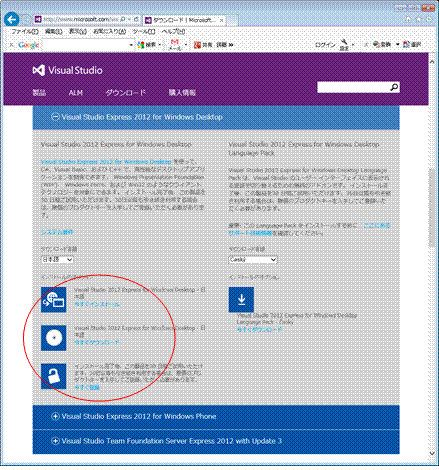439x470 pixels.
Task: Click the 製品 navigation item
Action: click(x=39, y=93)
